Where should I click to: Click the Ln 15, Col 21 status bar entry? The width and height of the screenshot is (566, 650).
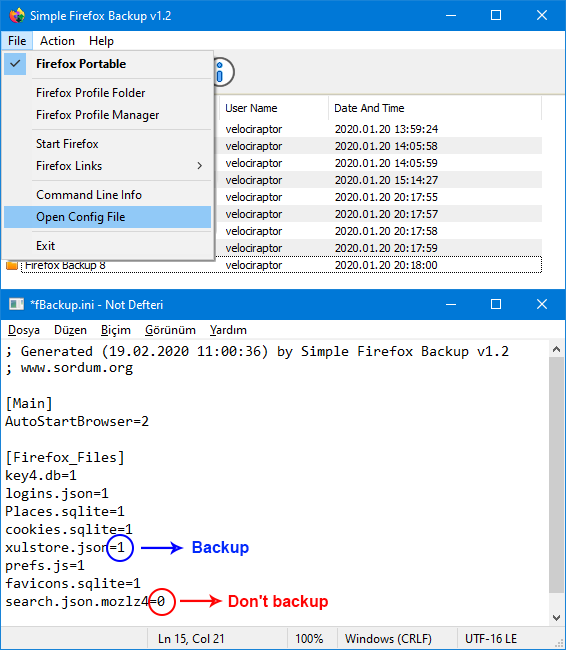click(x=191, y=639)
